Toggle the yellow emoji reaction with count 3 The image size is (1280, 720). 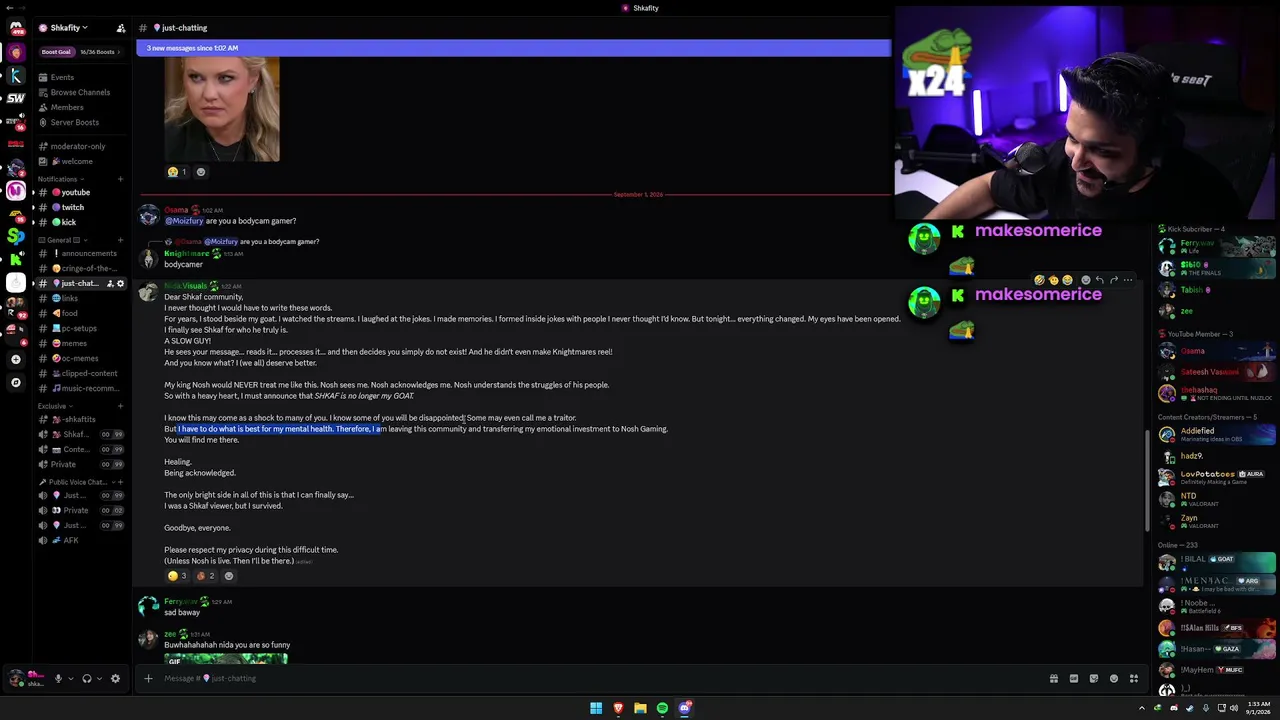pyautogui.click(x=177, y=576)
